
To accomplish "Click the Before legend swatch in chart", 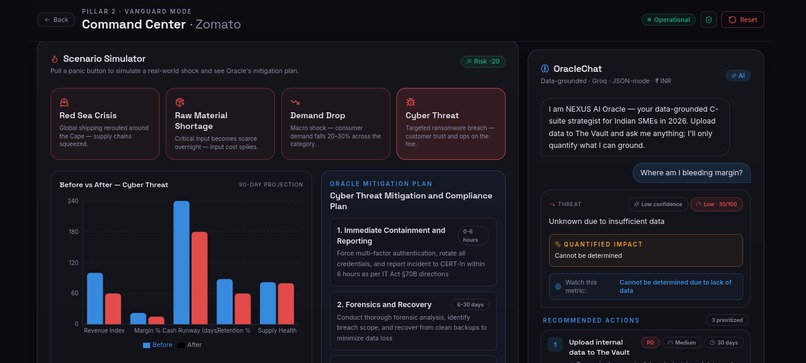I will tap(146, 345).
